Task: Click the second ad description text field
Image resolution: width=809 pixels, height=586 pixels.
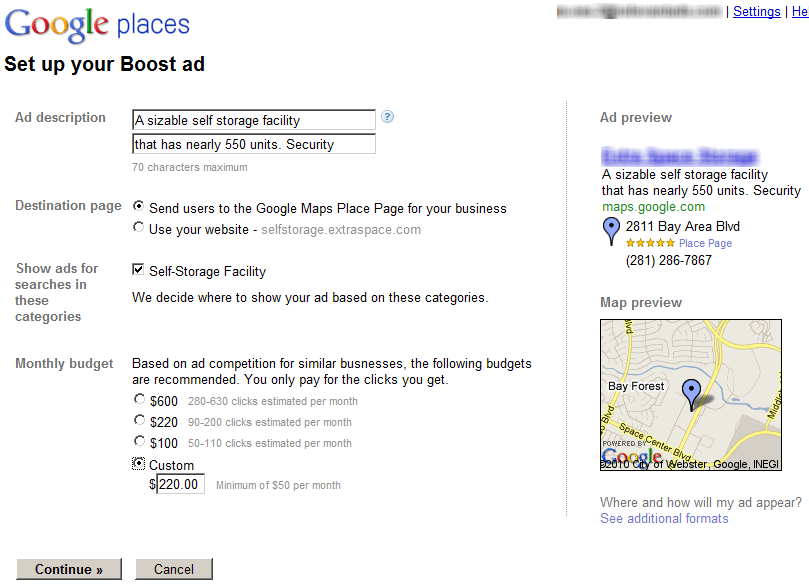Action: click(254, 144)
